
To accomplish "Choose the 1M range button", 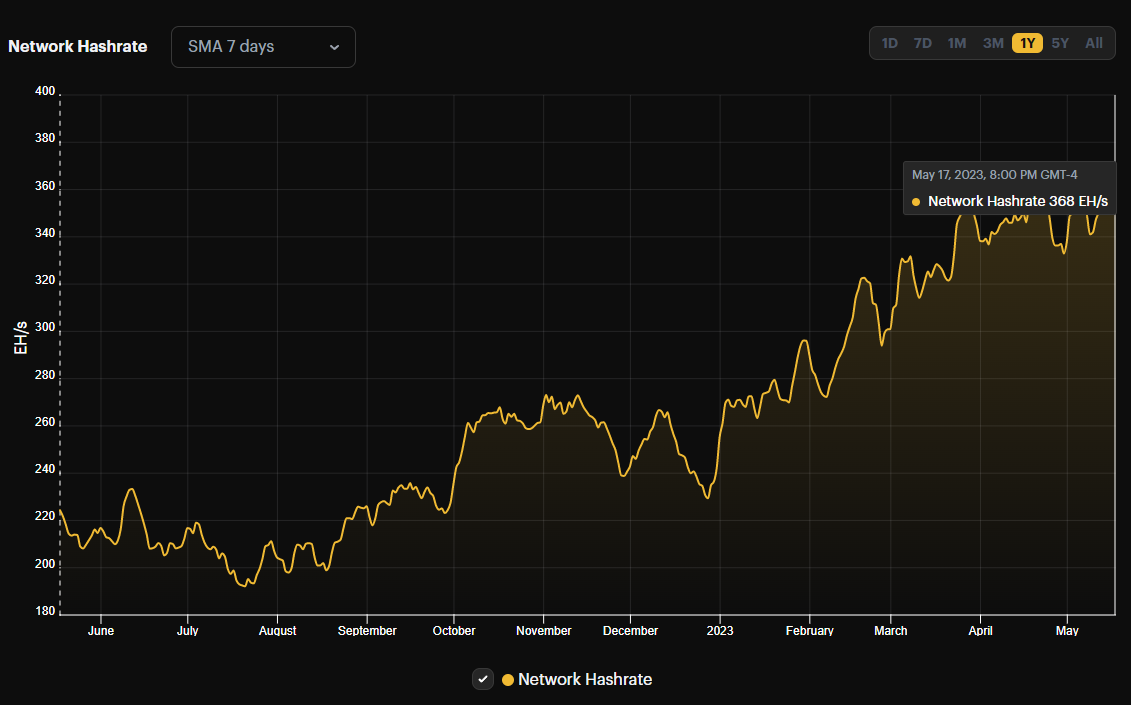I will pos(956,43).
